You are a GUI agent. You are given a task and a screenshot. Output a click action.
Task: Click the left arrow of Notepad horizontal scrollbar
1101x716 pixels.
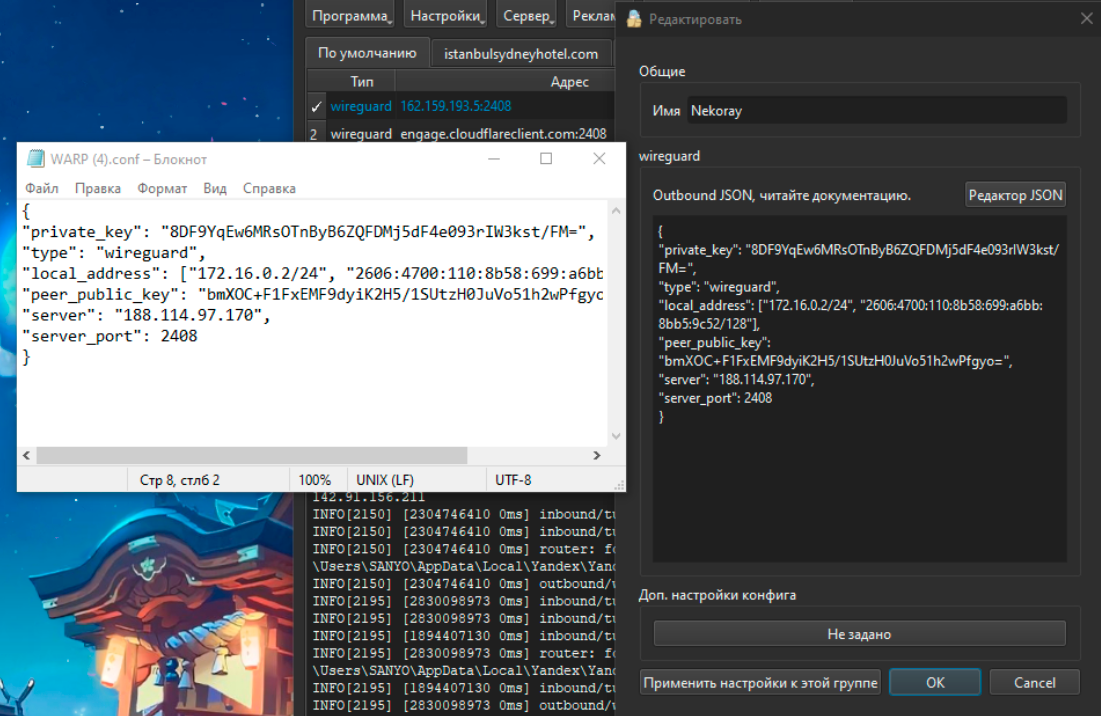click(27, 455)
